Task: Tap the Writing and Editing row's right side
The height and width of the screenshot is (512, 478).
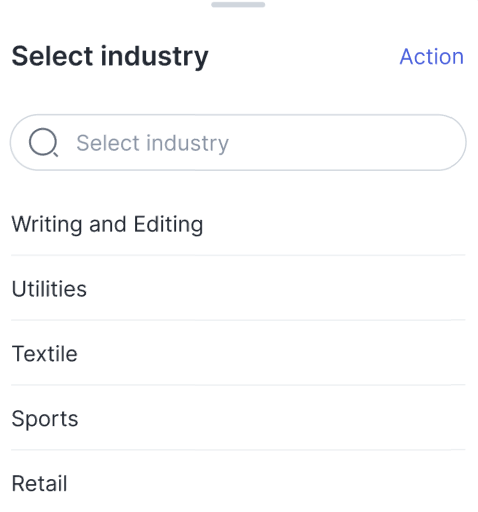Action: click(x=335, y=224)
